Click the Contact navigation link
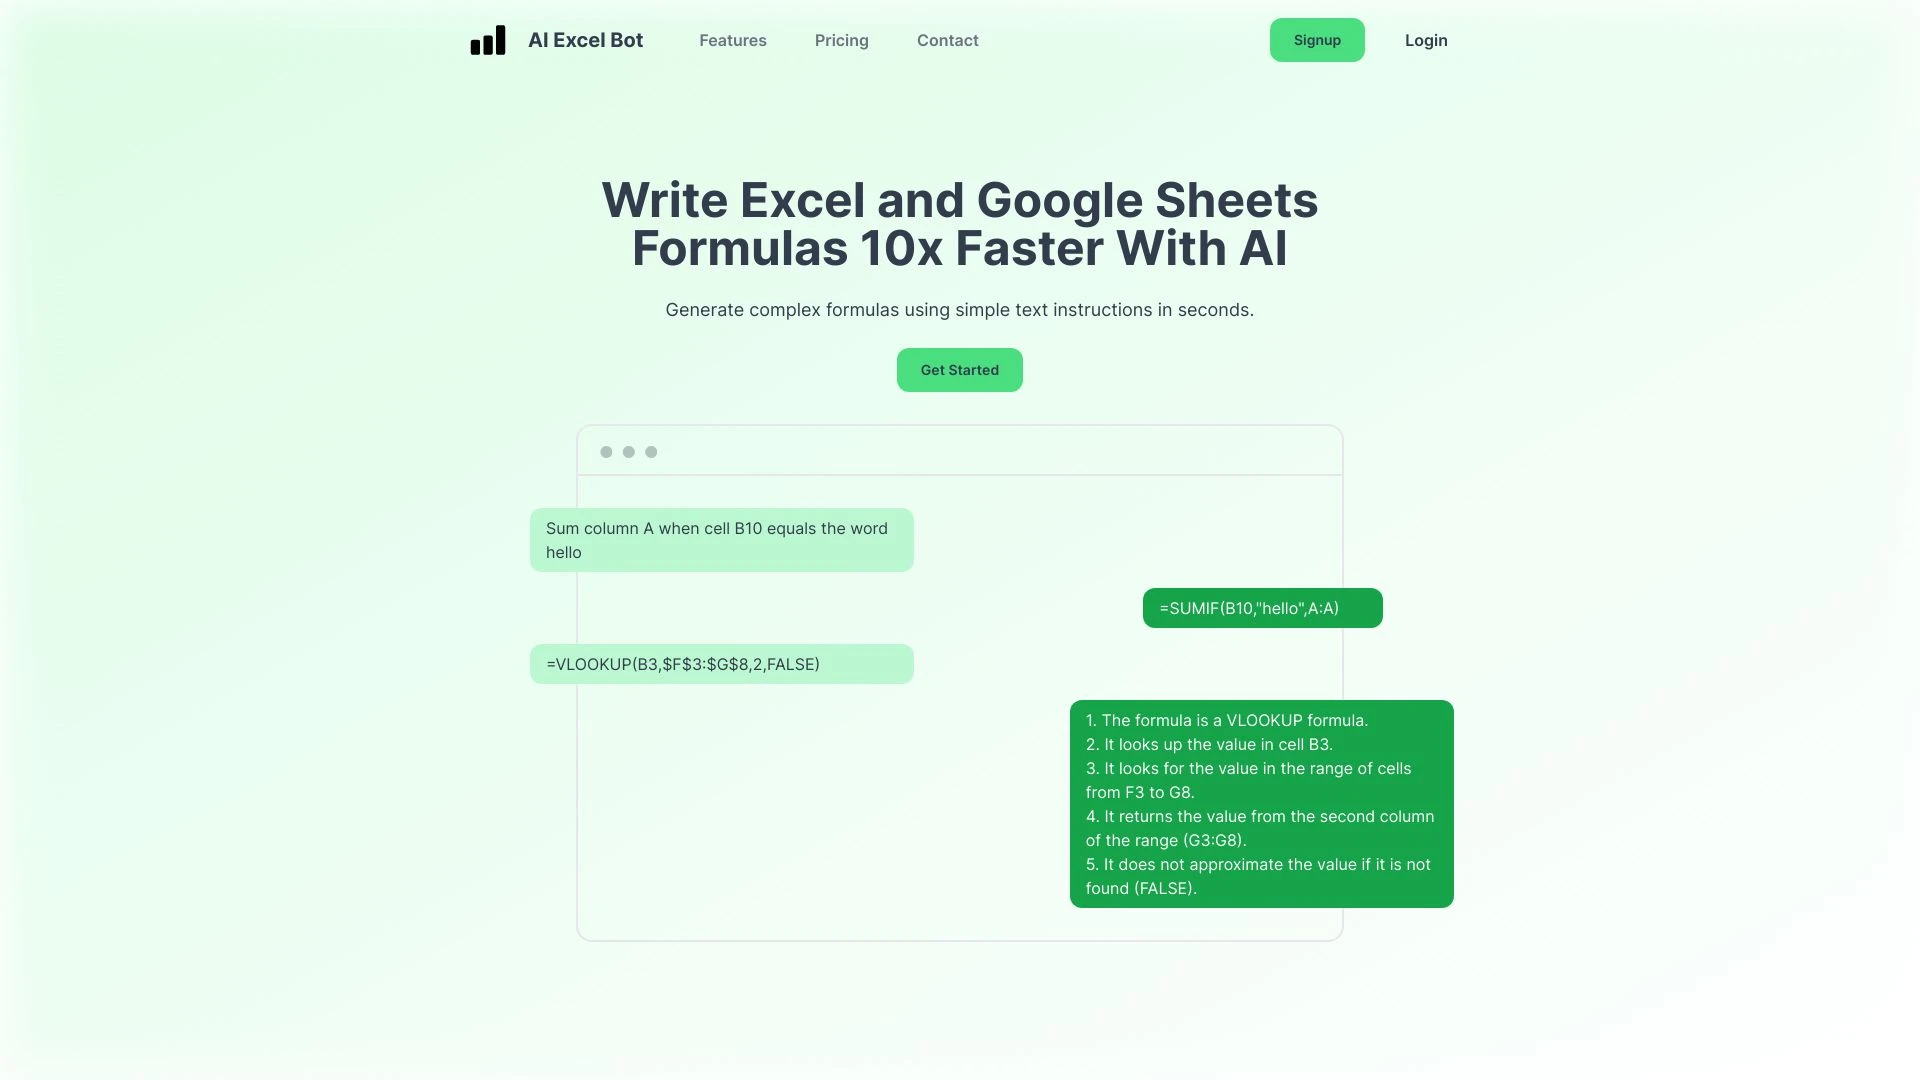1920x1080 pixels. (x=947, y=40)
